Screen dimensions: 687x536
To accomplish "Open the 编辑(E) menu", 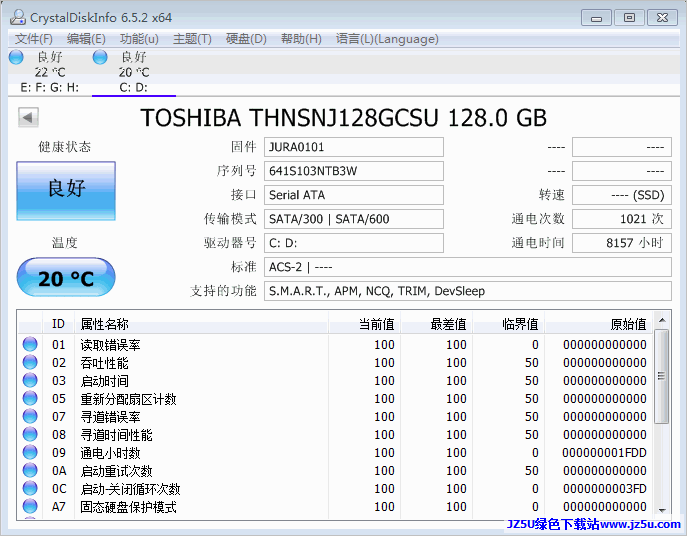I will [86, 39].
